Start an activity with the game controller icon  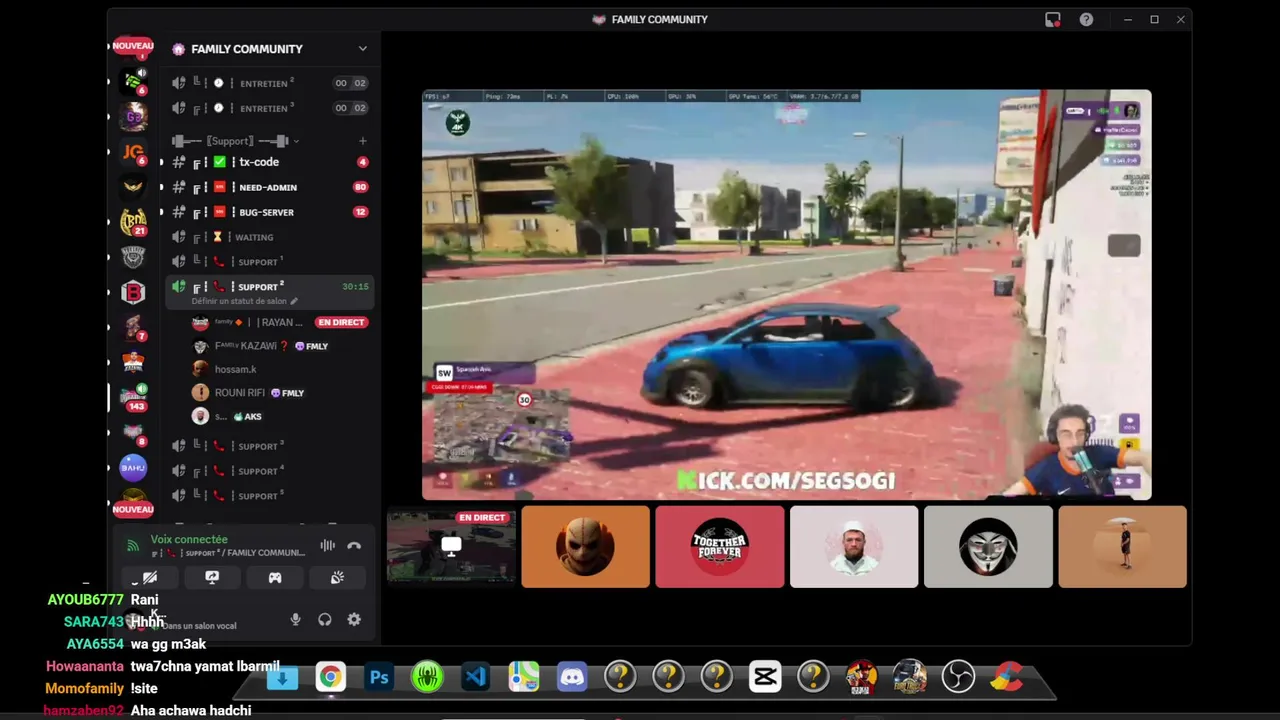(275, 577)
